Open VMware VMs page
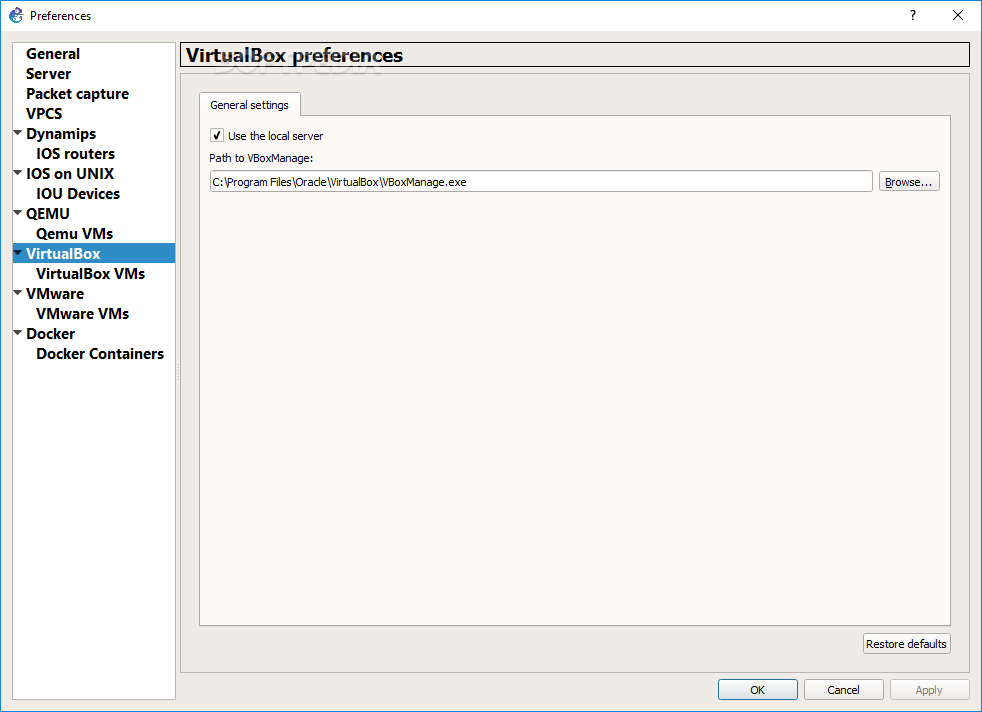The width and height of the screenshot is (982, 712). (83, 314)
